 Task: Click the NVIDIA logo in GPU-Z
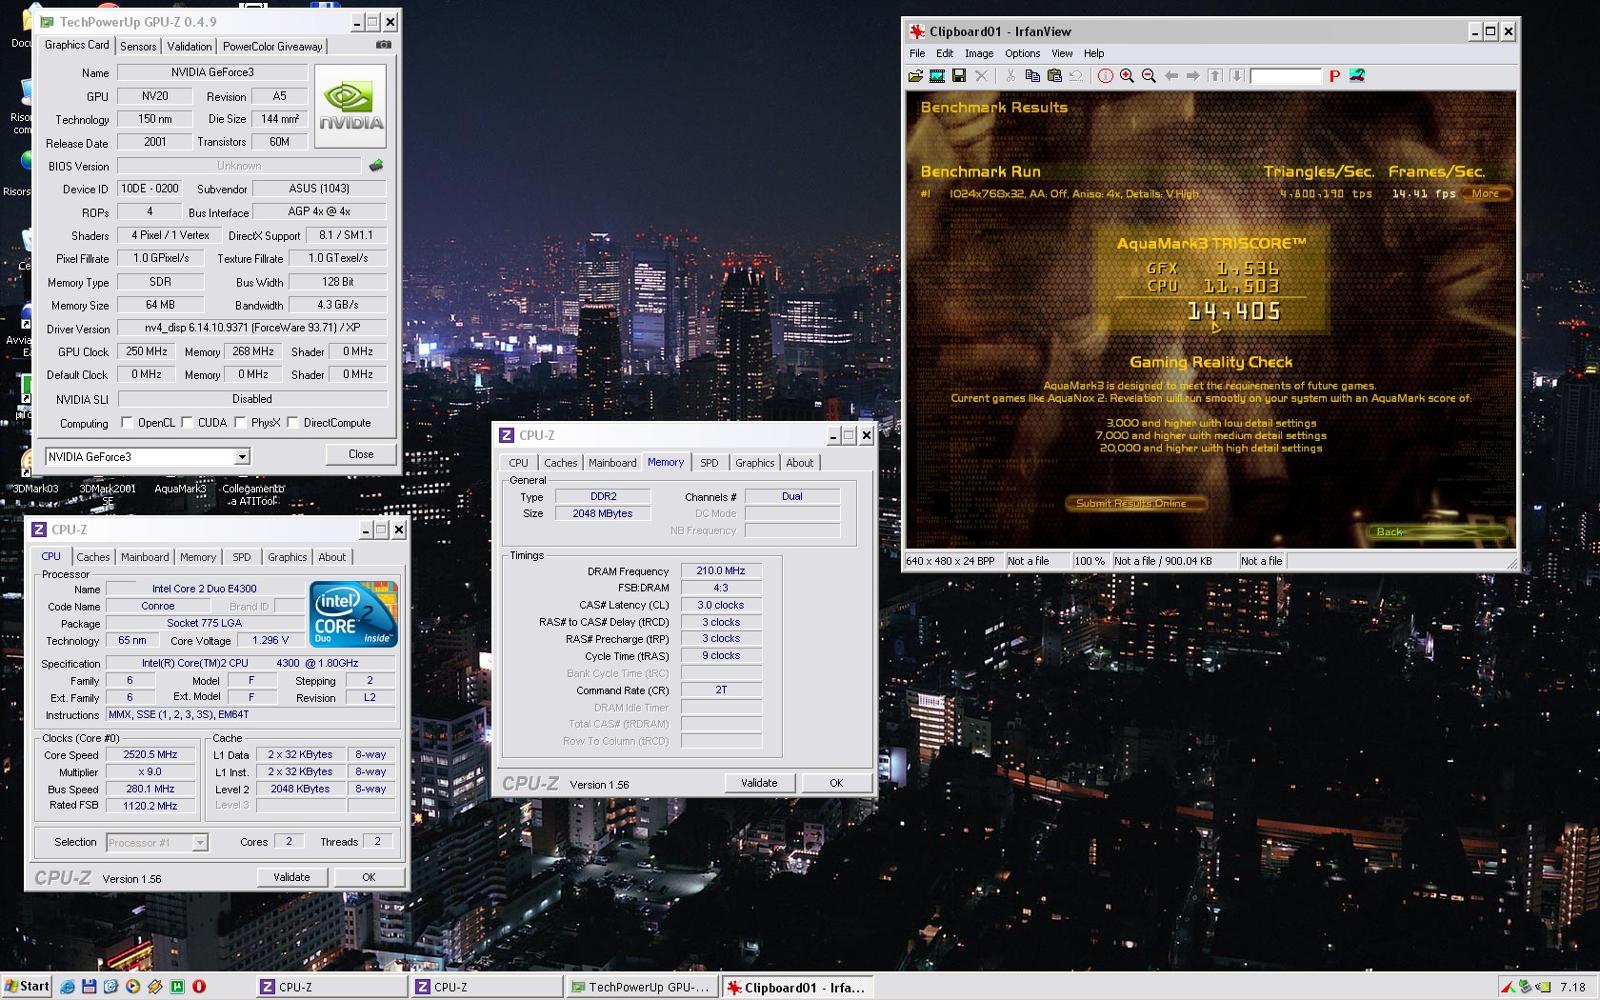pos(350,106)
